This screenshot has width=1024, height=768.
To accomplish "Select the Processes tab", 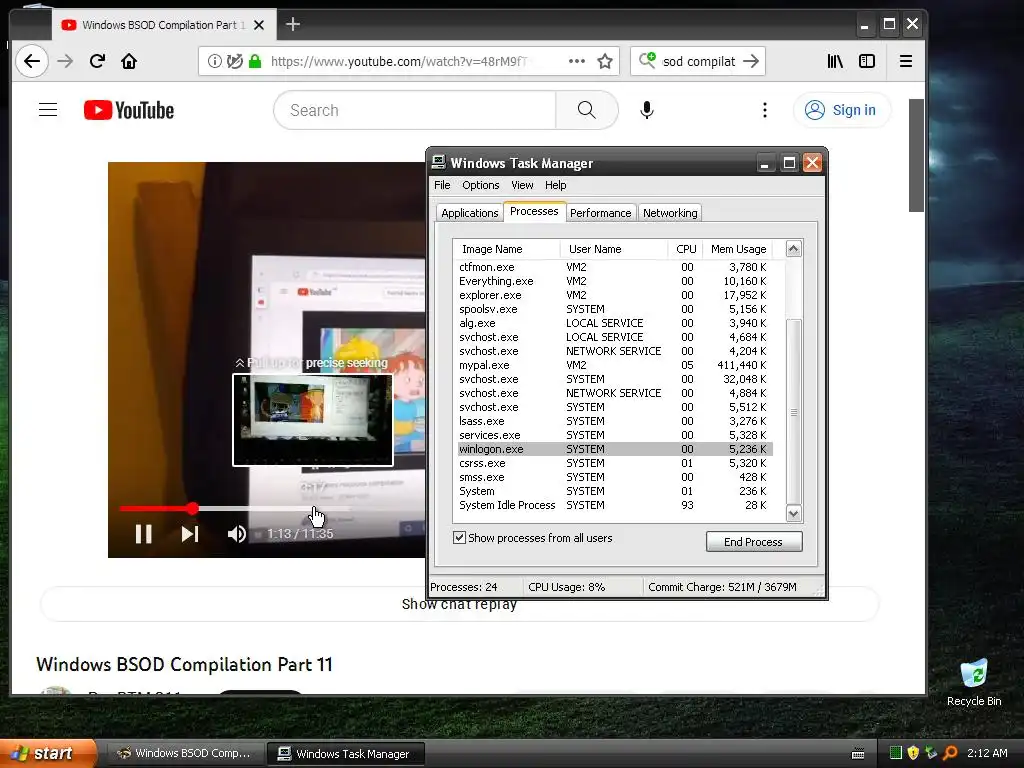I will point(534,212).
